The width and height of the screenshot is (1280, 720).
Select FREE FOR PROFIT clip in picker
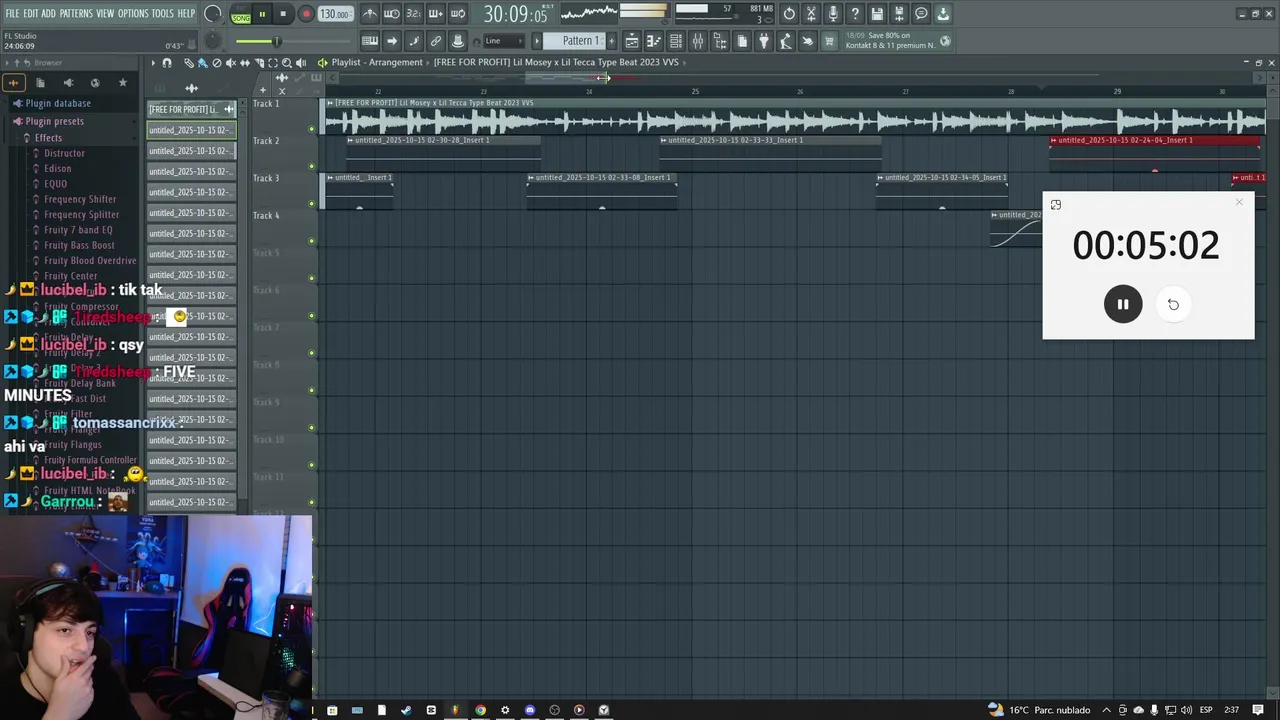click(x=191, y=109)
